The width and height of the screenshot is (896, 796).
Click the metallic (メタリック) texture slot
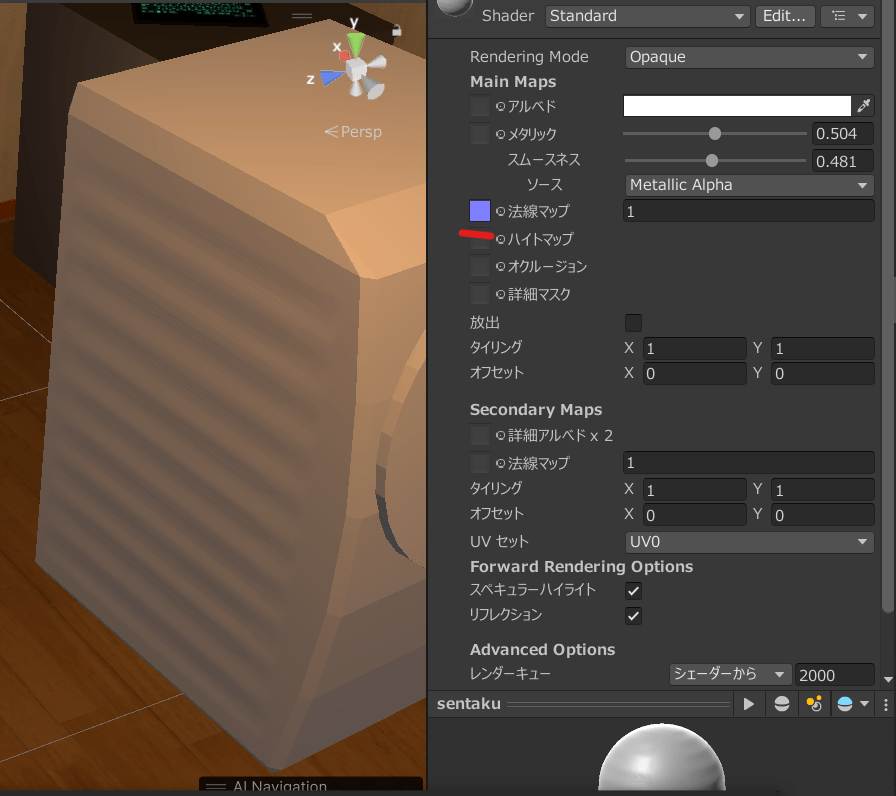pos(479,134)
